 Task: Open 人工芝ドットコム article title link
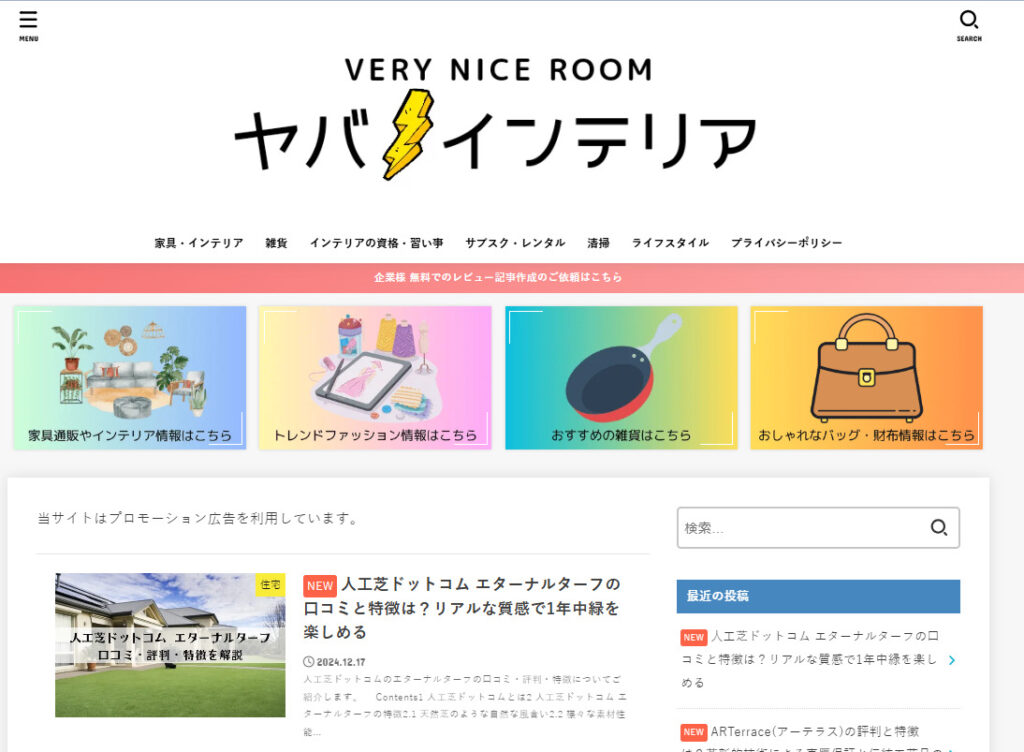click(x=462, y=608)
